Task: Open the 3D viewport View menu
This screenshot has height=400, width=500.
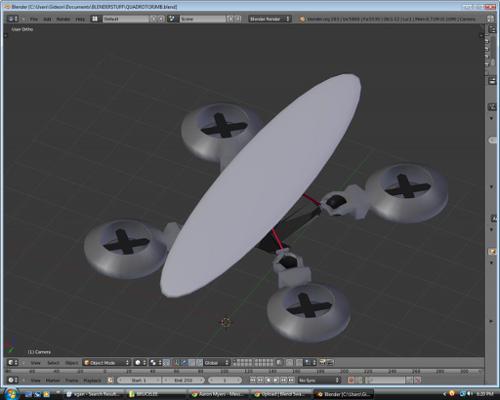Action: [x=35, y=363]
